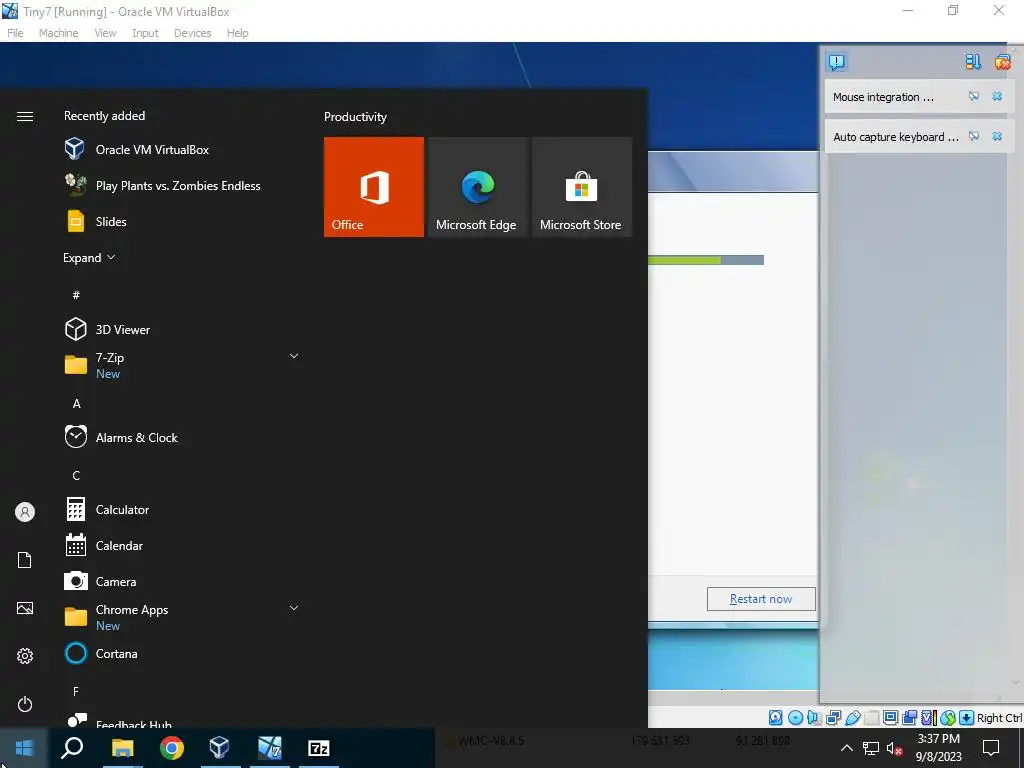Launch the Microsoft Edge tile

(x=477, y=187)
